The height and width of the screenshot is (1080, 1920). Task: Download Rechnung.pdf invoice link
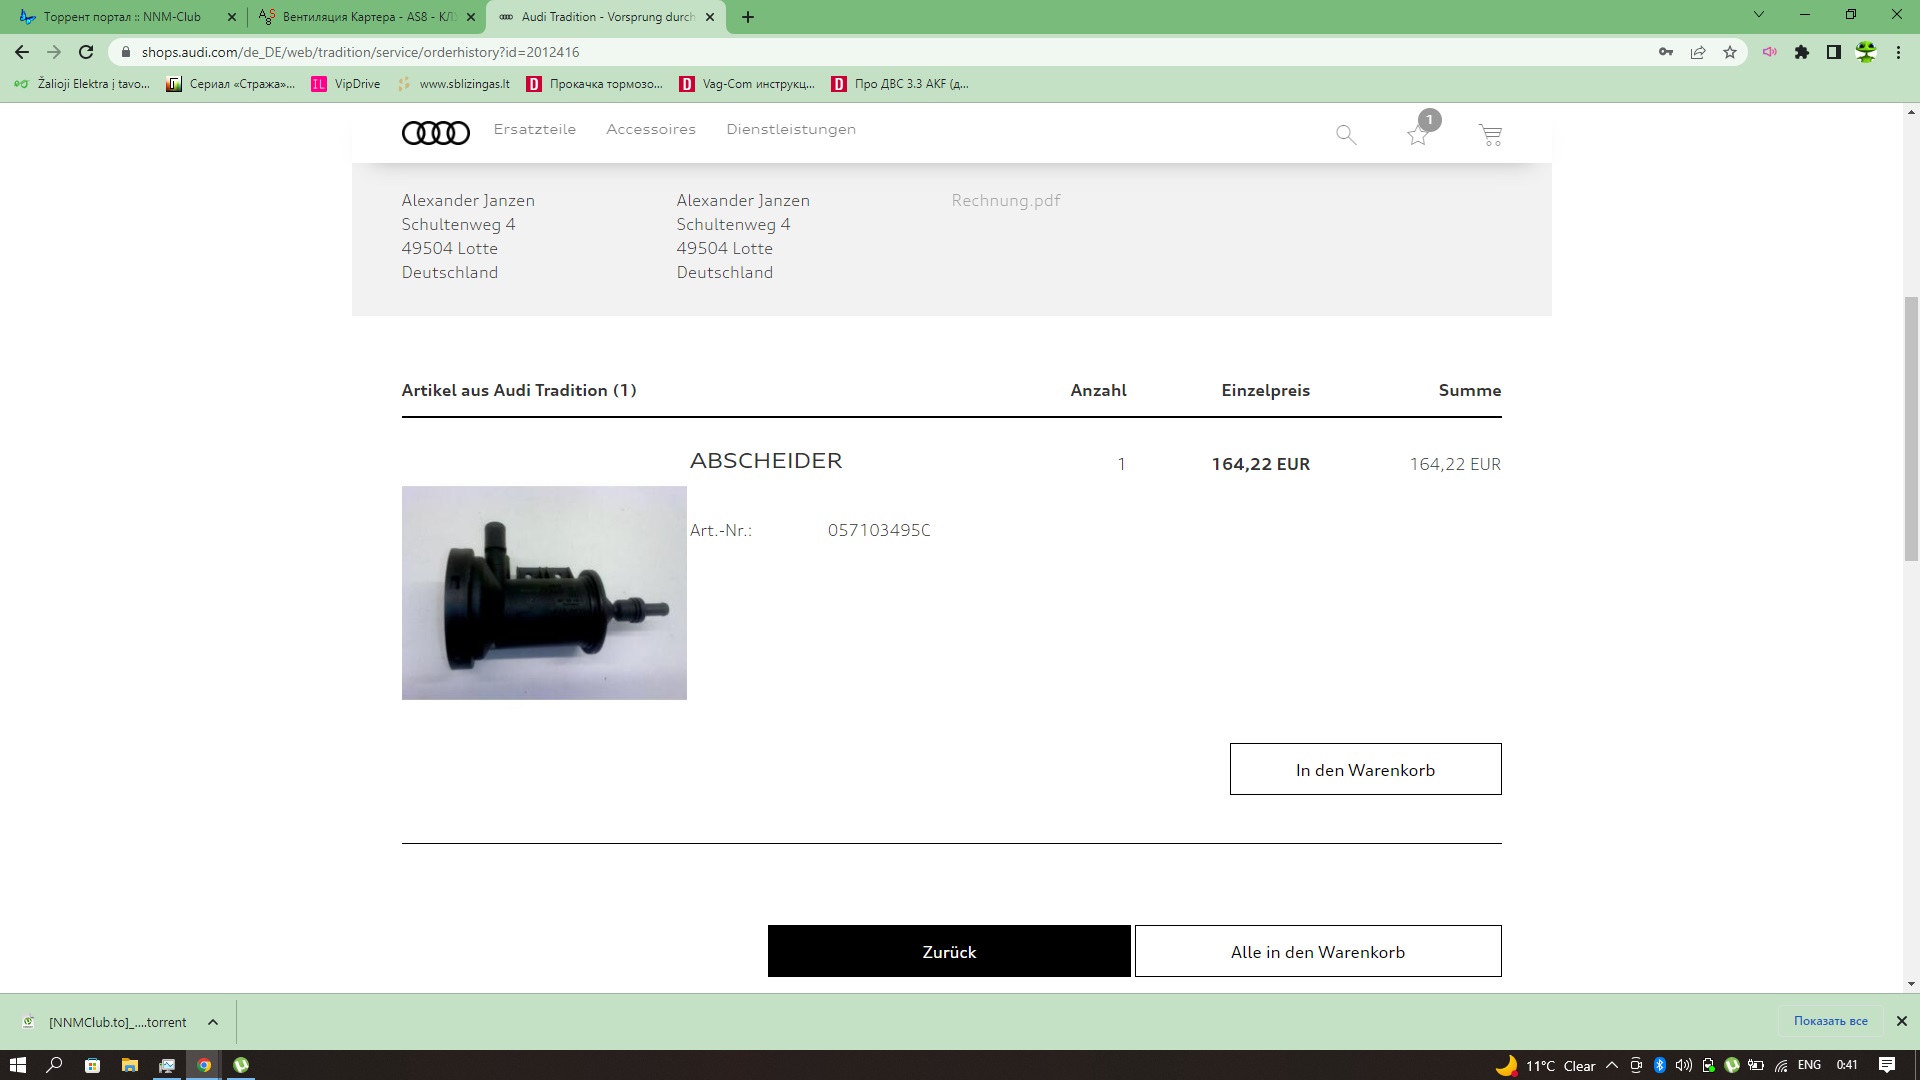click(x=1005, y=200)
